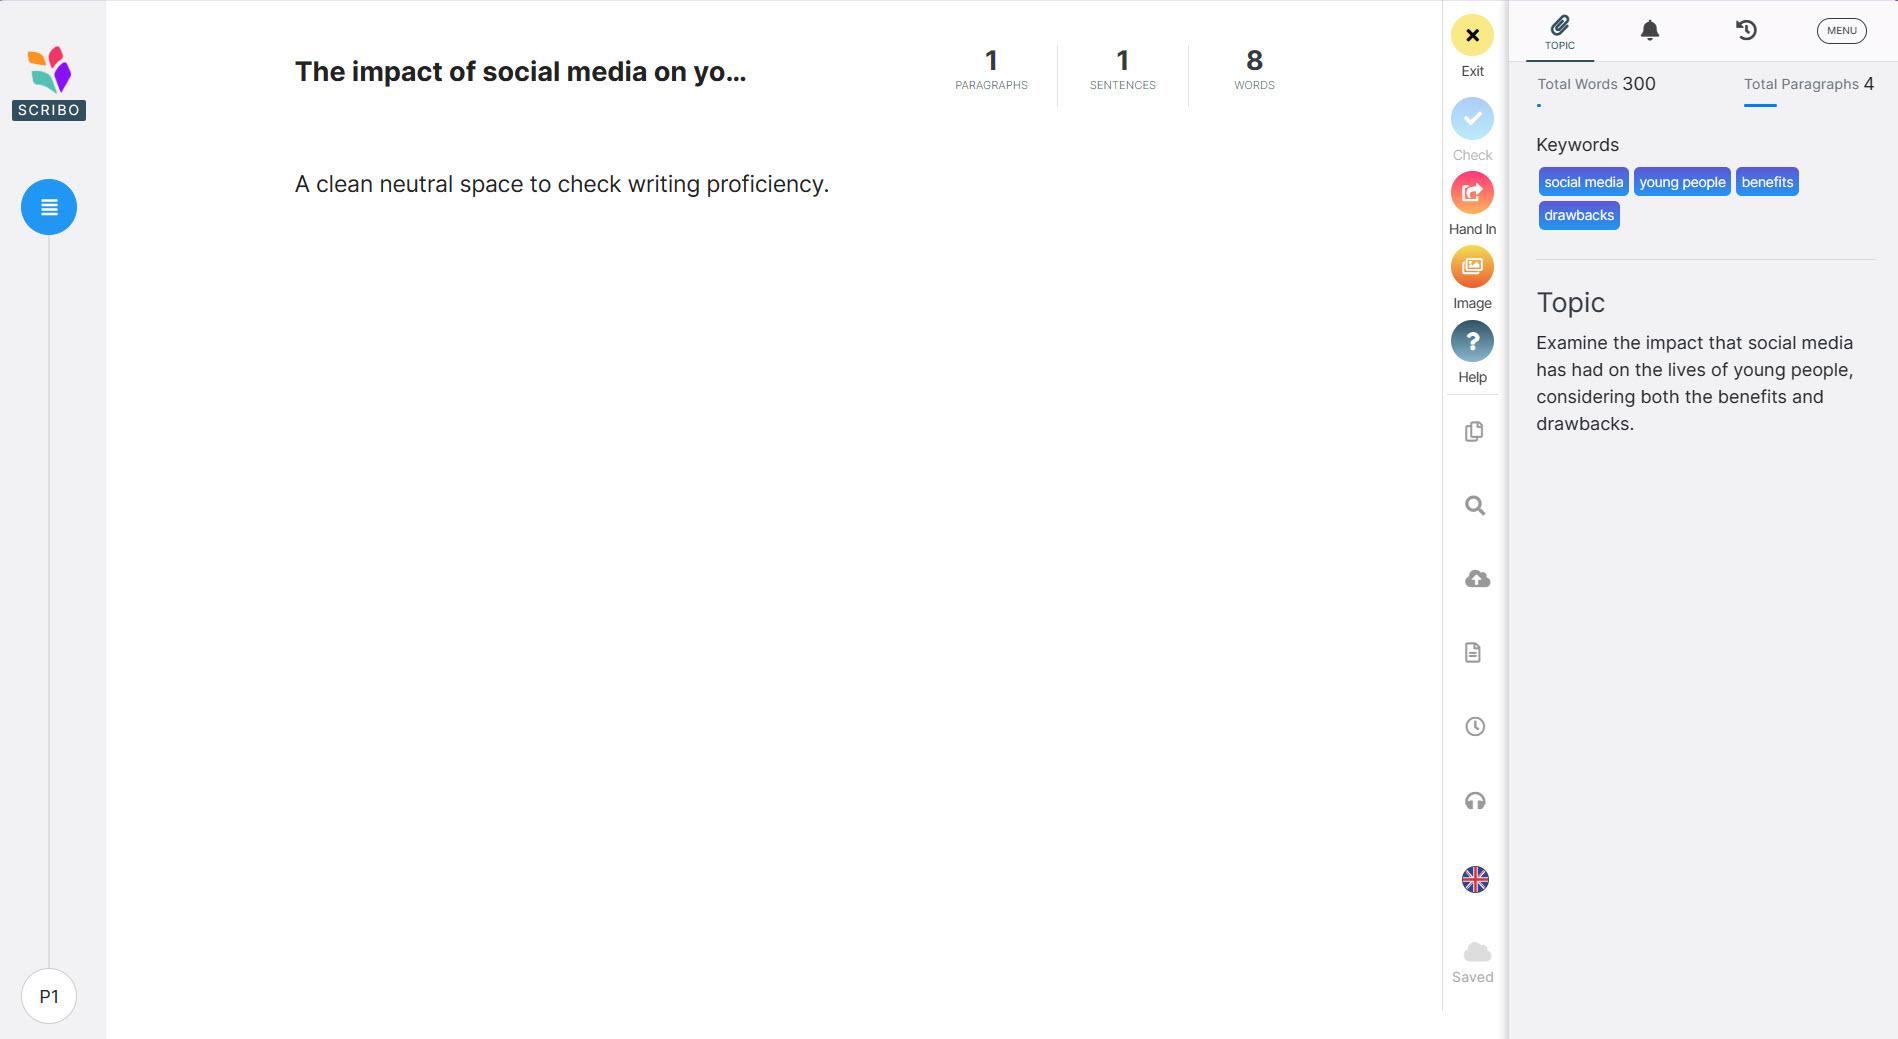The height and width of the screenshot is (1039, 1898).
Task: Click the clock timer icon
Action: pos(1474,727)
